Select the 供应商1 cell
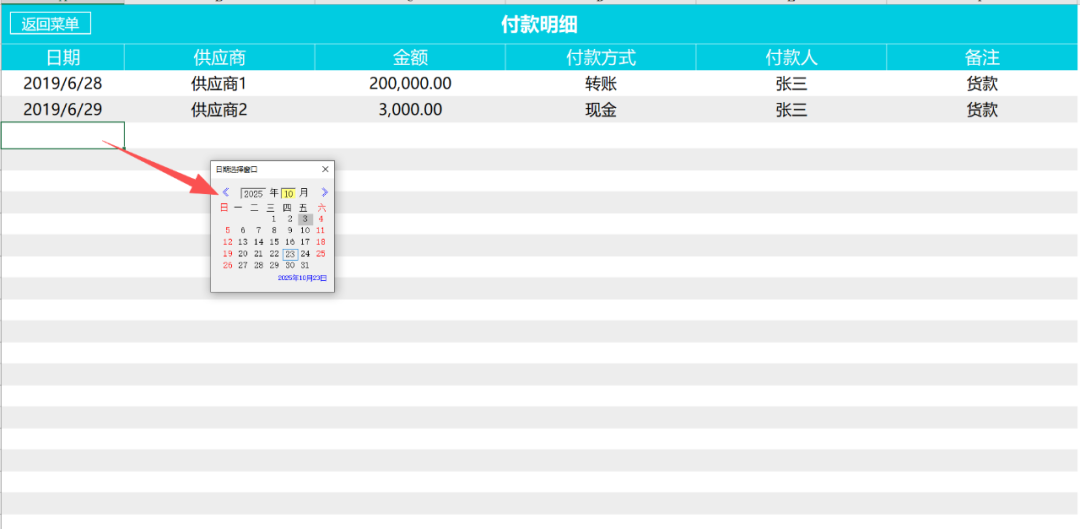The height and width of the screenshot is (529, 1080). [219, 84]
